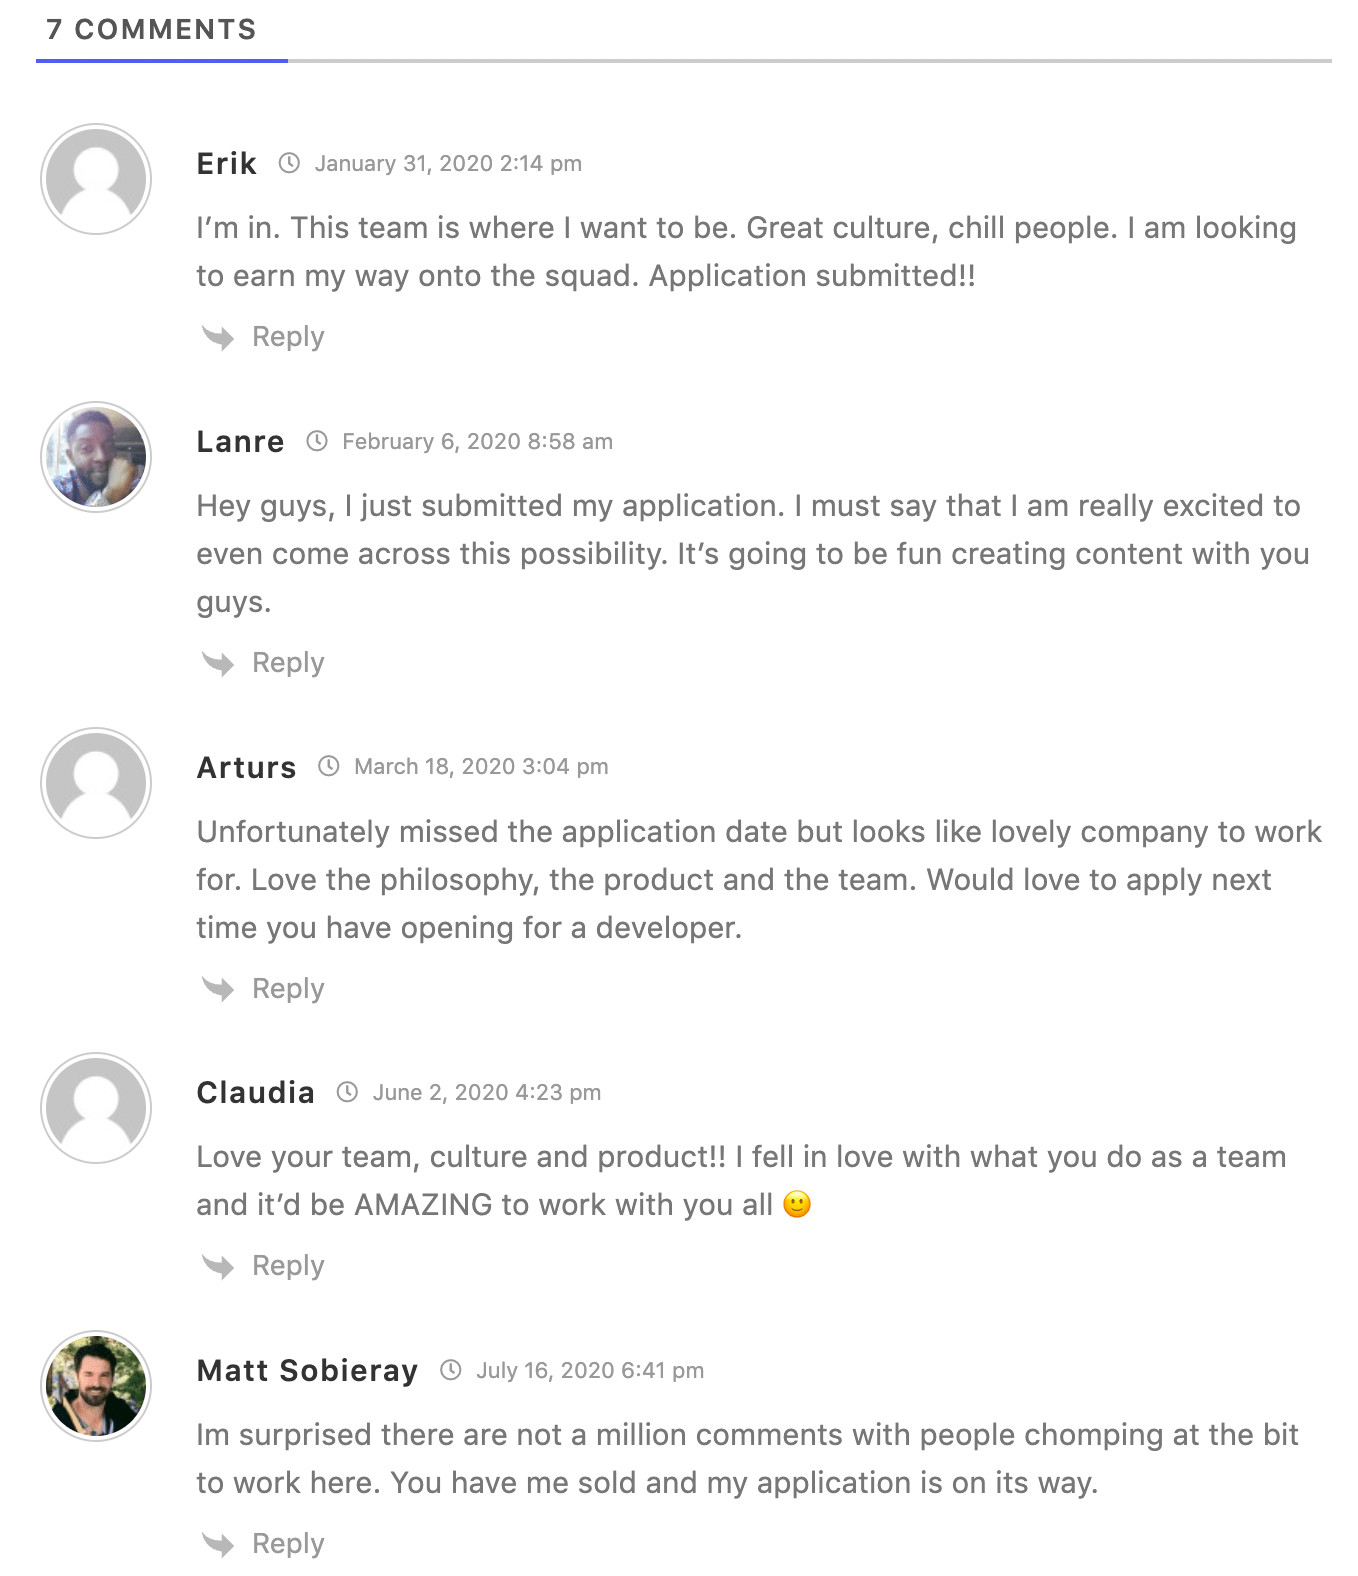Click Reply below Matt Sobieray's comment
1358x1576 pixels.
288,1543
